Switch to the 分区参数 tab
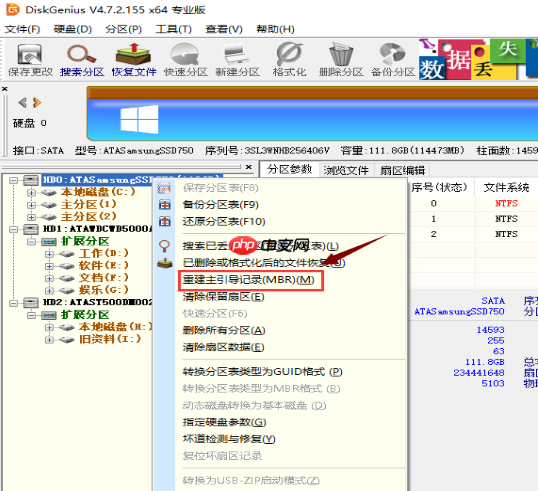This screenshot has height=491, width=538. 289,169
